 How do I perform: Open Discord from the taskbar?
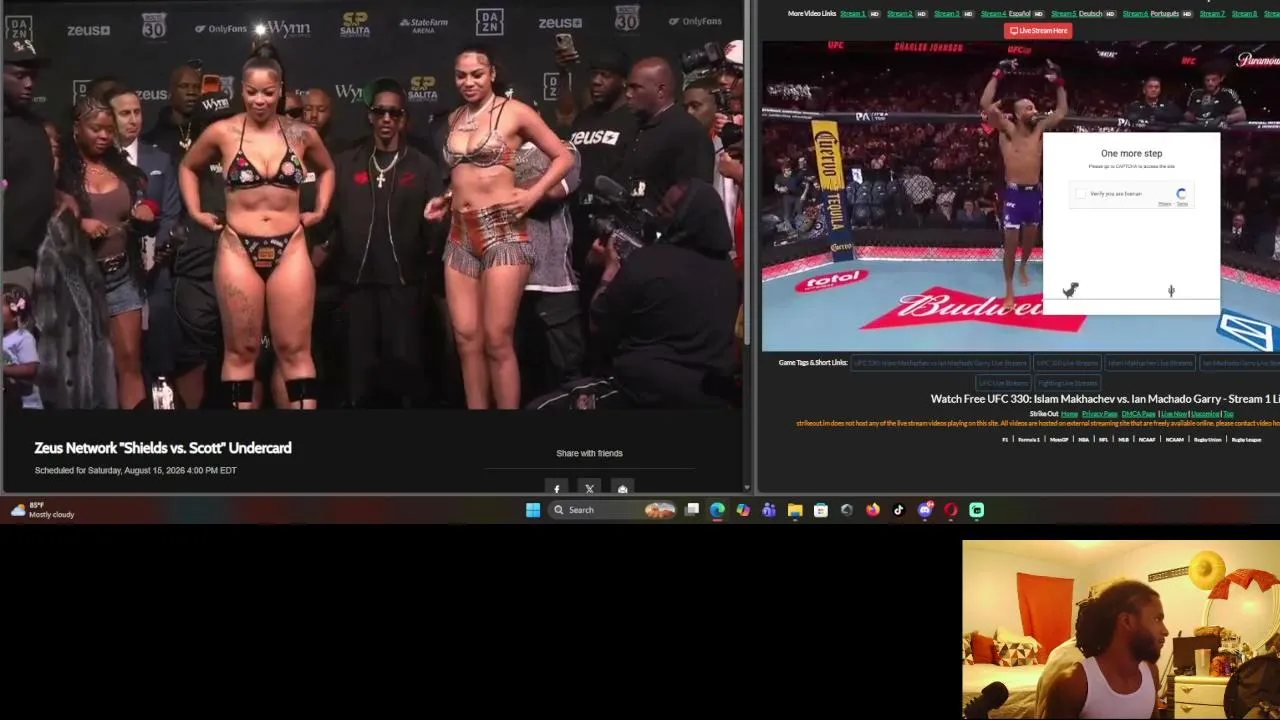pyautogui.click(x=925, y=510)
